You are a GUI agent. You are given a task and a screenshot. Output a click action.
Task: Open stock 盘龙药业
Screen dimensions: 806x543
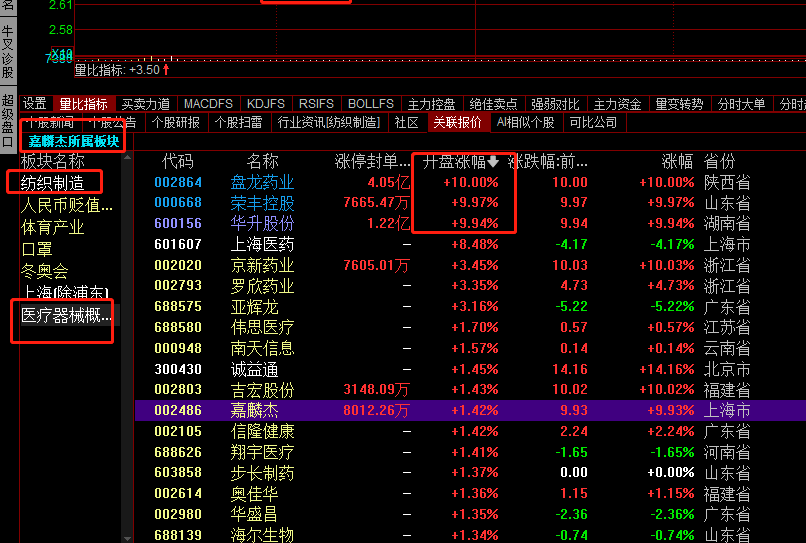[x=262, y=182]
